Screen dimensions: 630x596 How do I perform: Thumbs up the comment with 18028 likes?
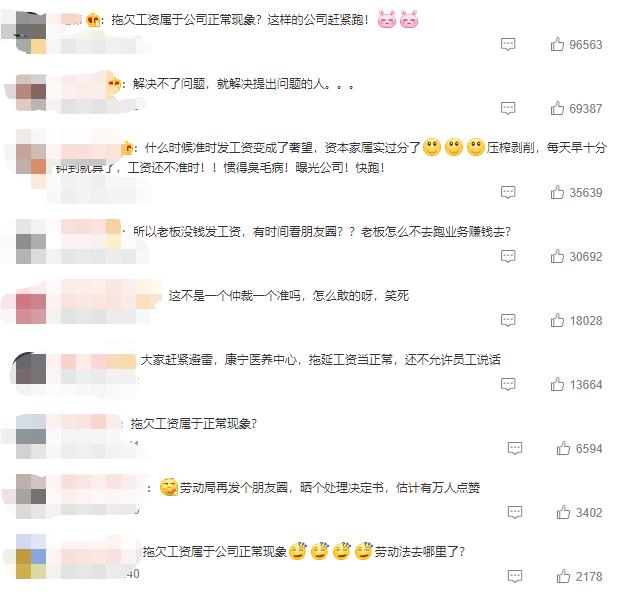pos(557,320)
